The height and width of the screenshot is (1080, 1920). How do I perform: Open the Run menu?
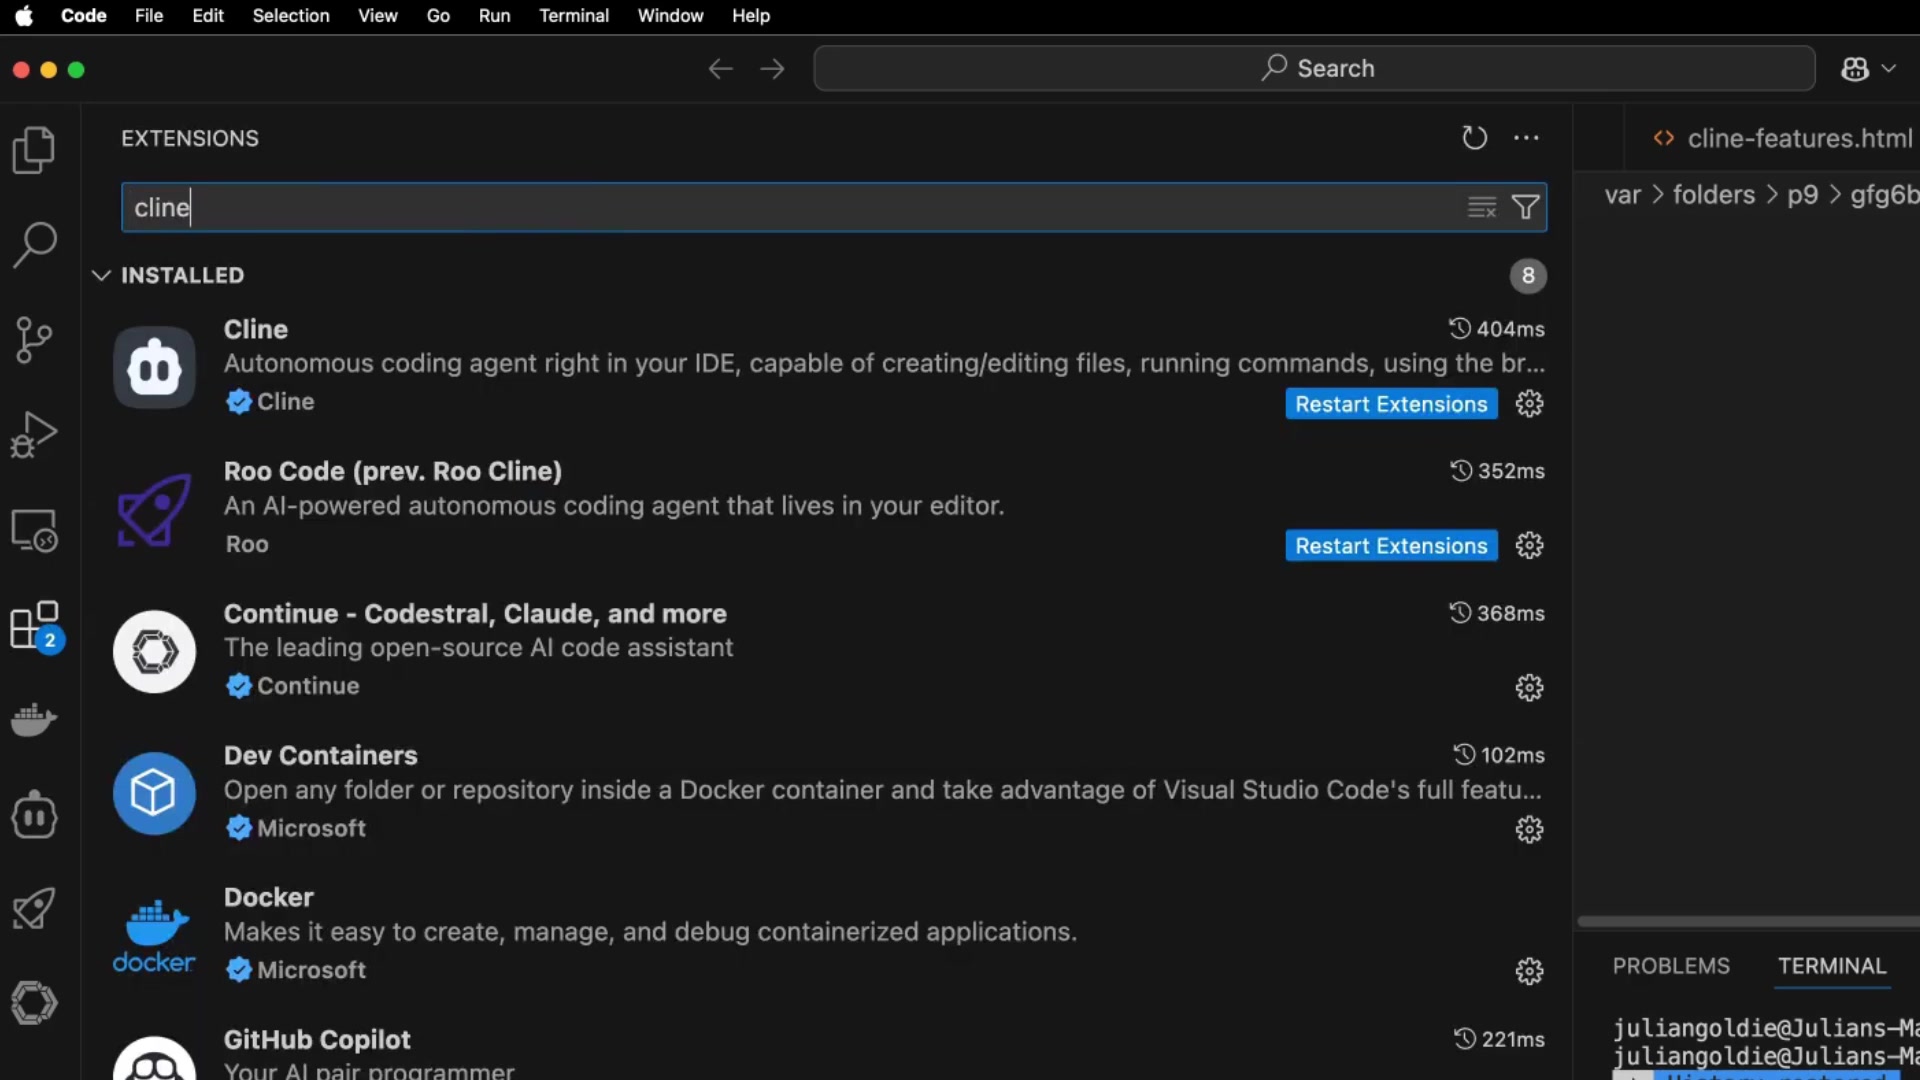point(494,16)
